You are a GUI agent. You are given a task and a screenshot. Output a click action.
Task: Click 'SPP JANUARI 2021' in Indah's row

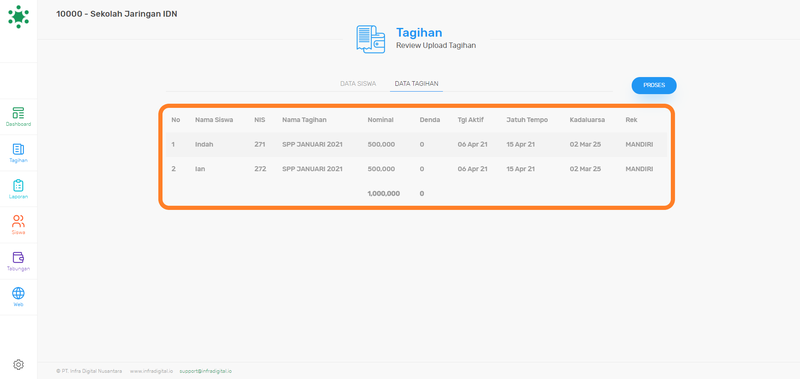(x=312, y=144)
